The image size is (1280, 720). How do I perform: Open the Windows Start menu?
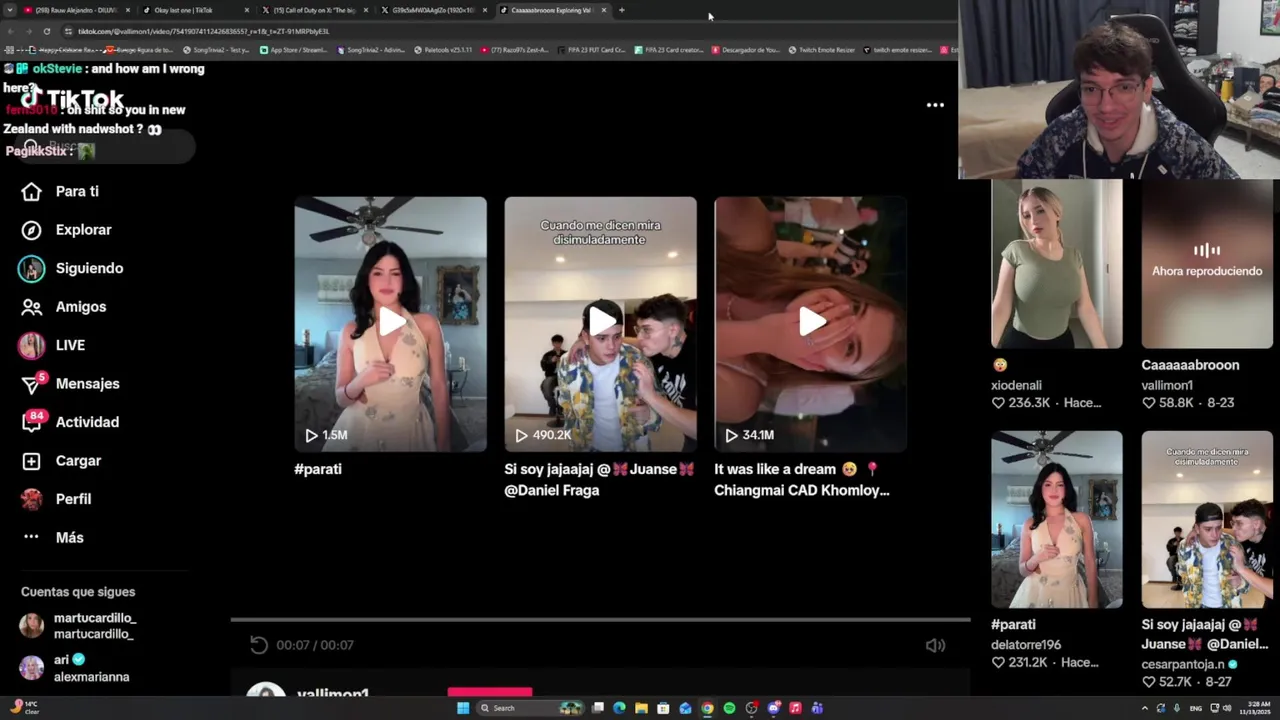pos(463,708)
